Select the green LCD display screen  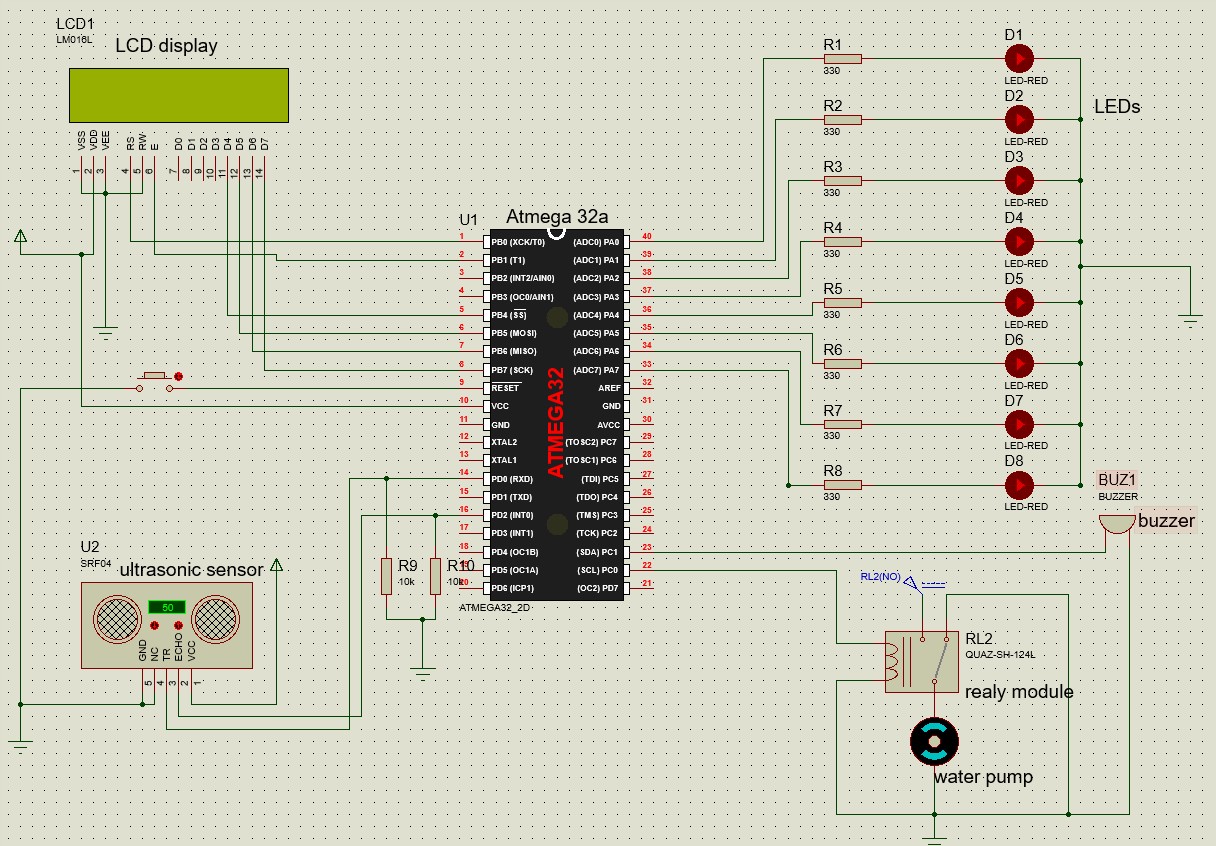click(x=179, y=93)
